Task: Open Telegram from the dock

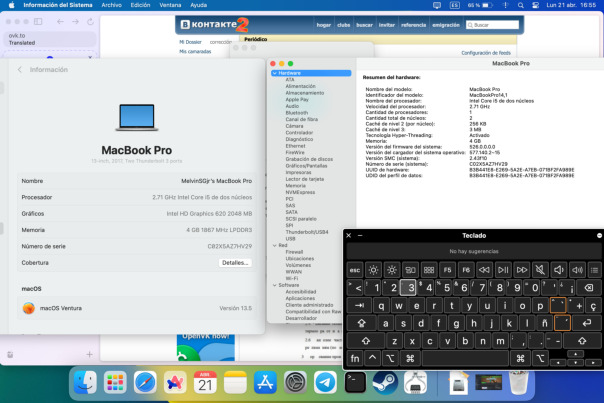Action: point(325,381)
